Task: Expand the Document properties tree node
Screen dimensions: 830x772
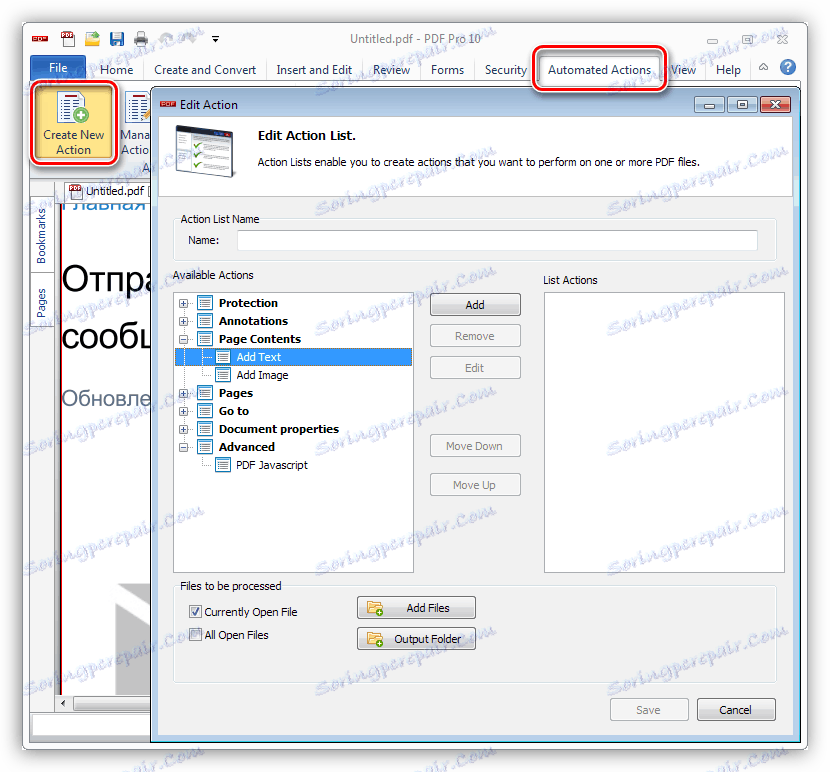Action: [x=183, y=429]
